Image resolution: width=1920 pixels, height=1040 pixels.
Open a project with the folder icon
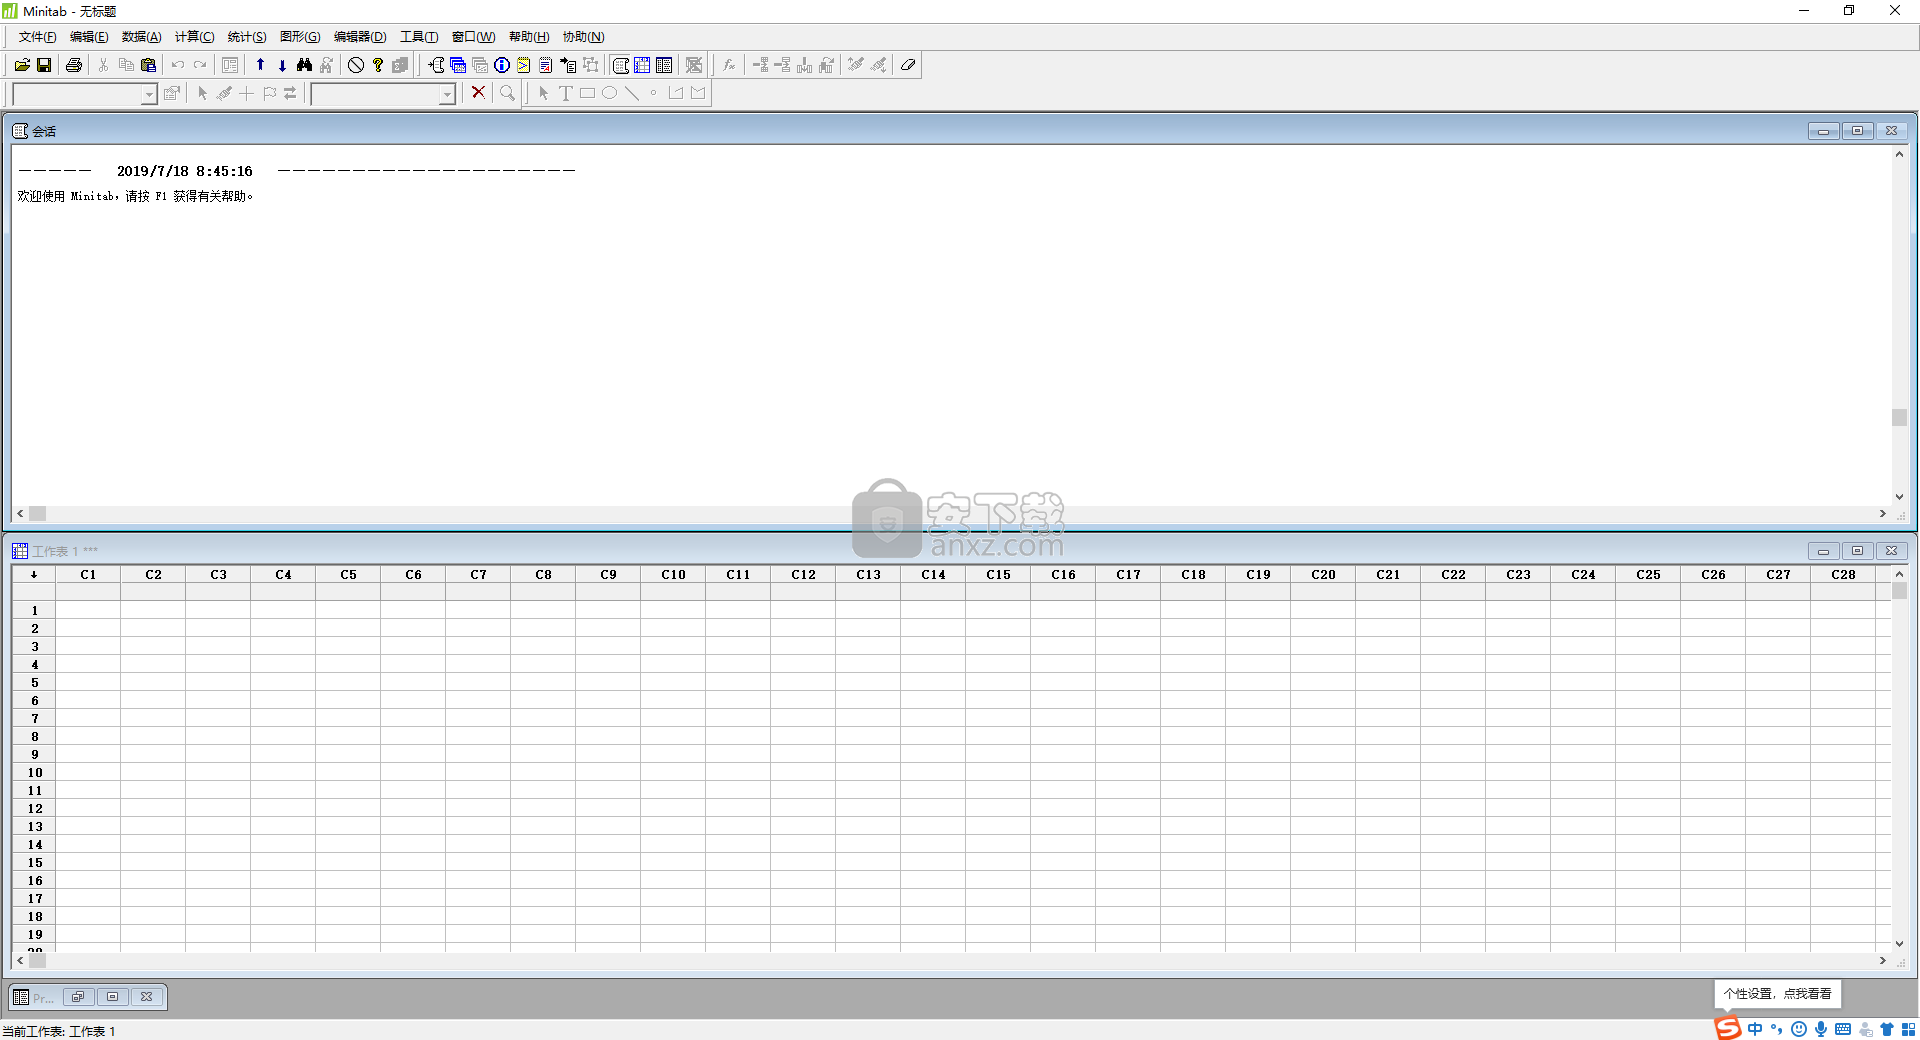point(22,65)
